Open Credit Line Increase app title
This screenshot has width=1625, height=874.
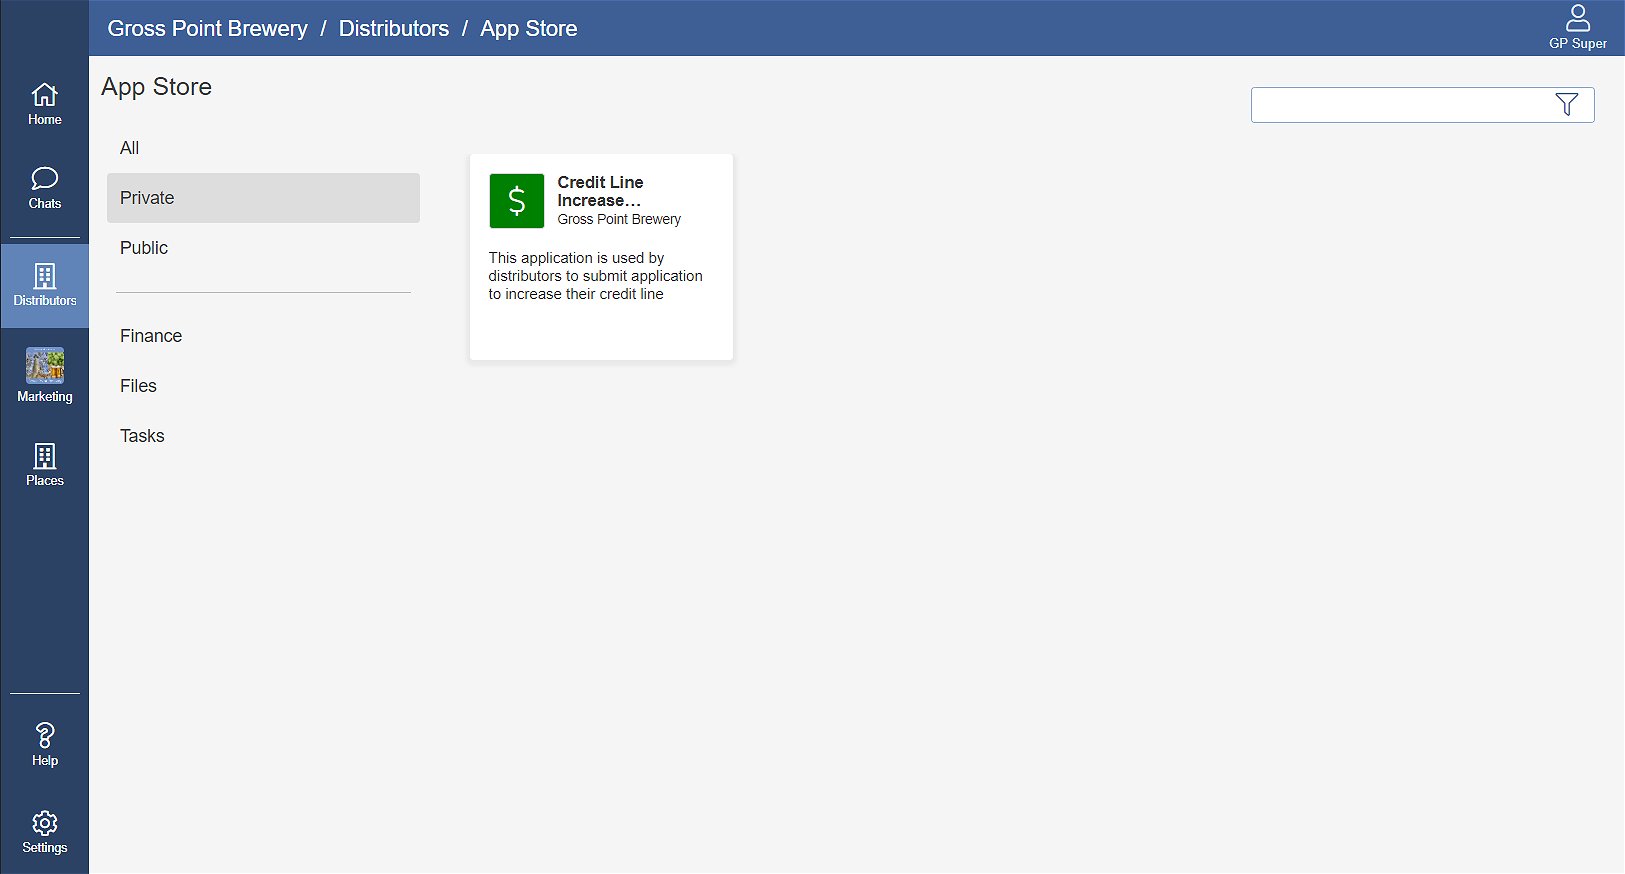(600, 191)
